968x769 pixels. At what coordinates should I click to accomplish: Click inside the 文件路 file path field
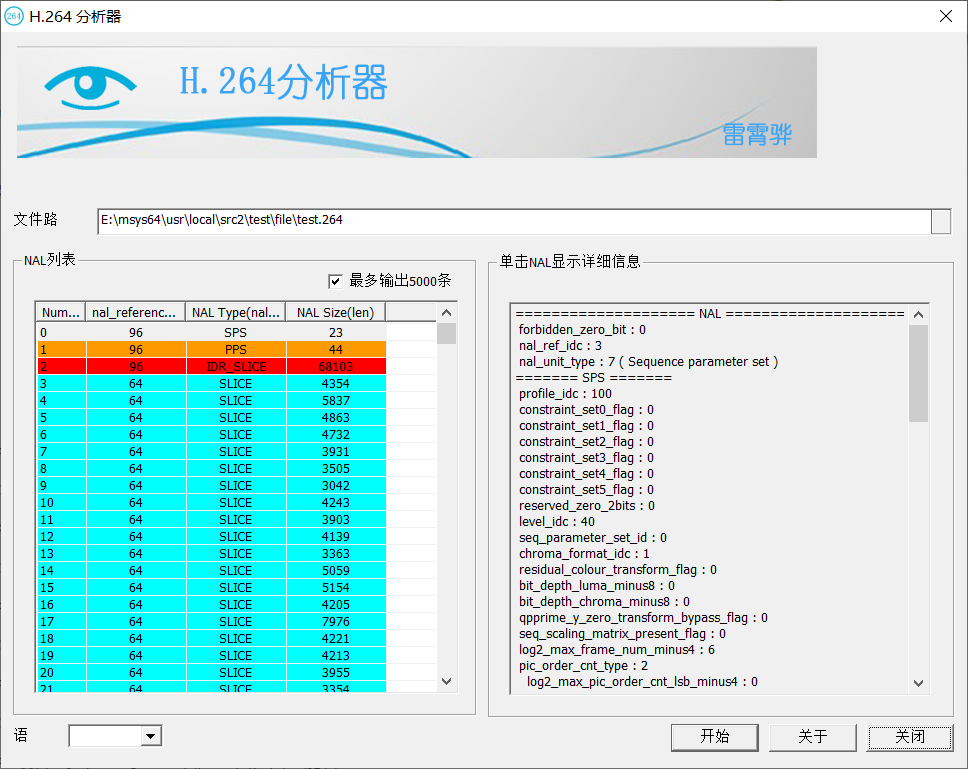pos(400,222)
